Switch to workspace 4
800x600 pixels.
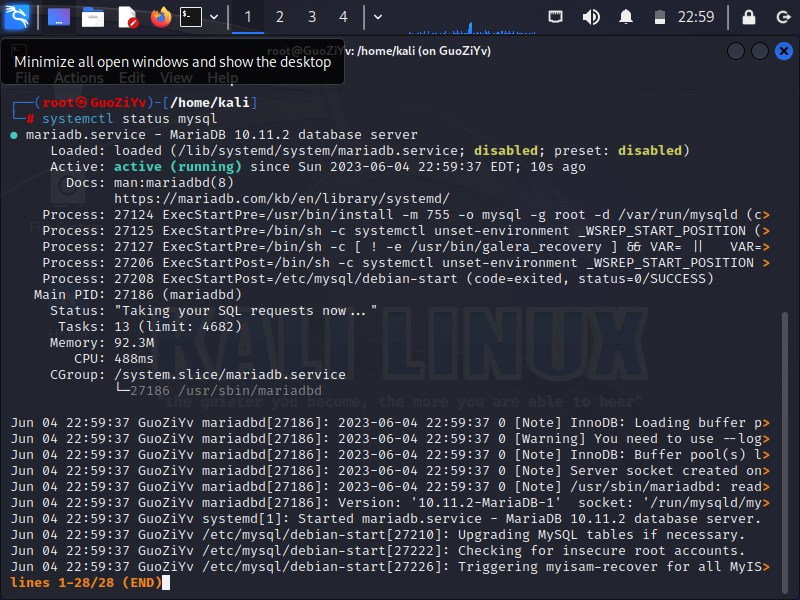point(343,17)
